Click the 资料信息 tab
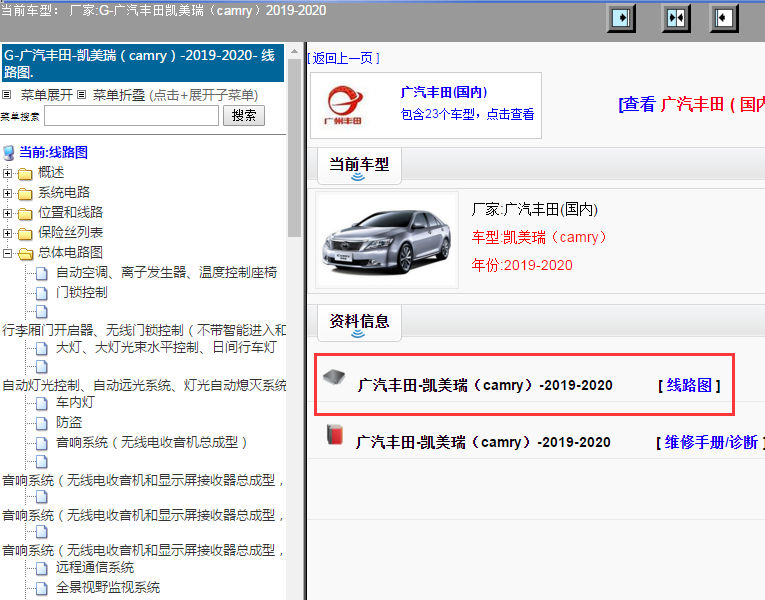 coord(359,322)
